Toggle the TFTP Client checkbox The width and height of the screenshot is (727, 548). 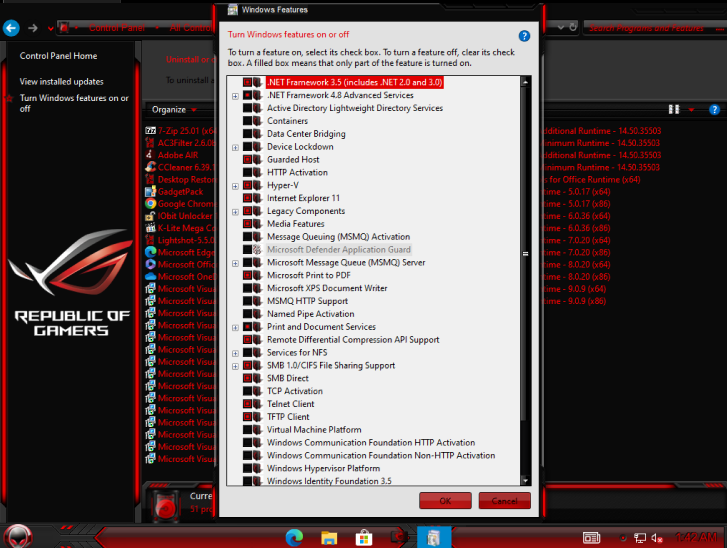pyautogui.click(x=248, y=417)
